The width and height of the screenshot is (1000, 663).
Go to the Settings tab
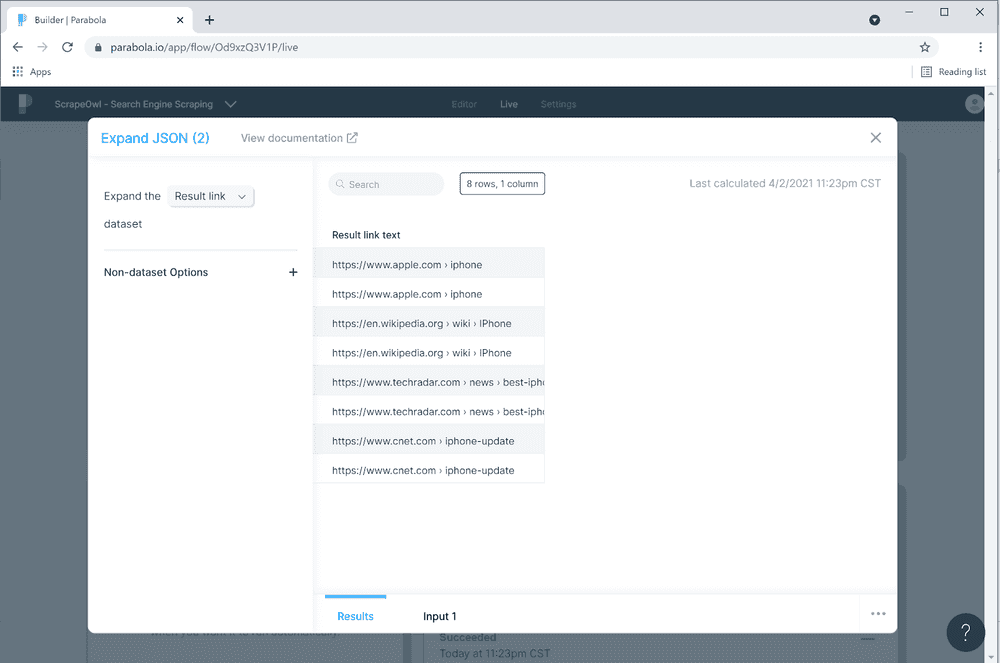558,104
